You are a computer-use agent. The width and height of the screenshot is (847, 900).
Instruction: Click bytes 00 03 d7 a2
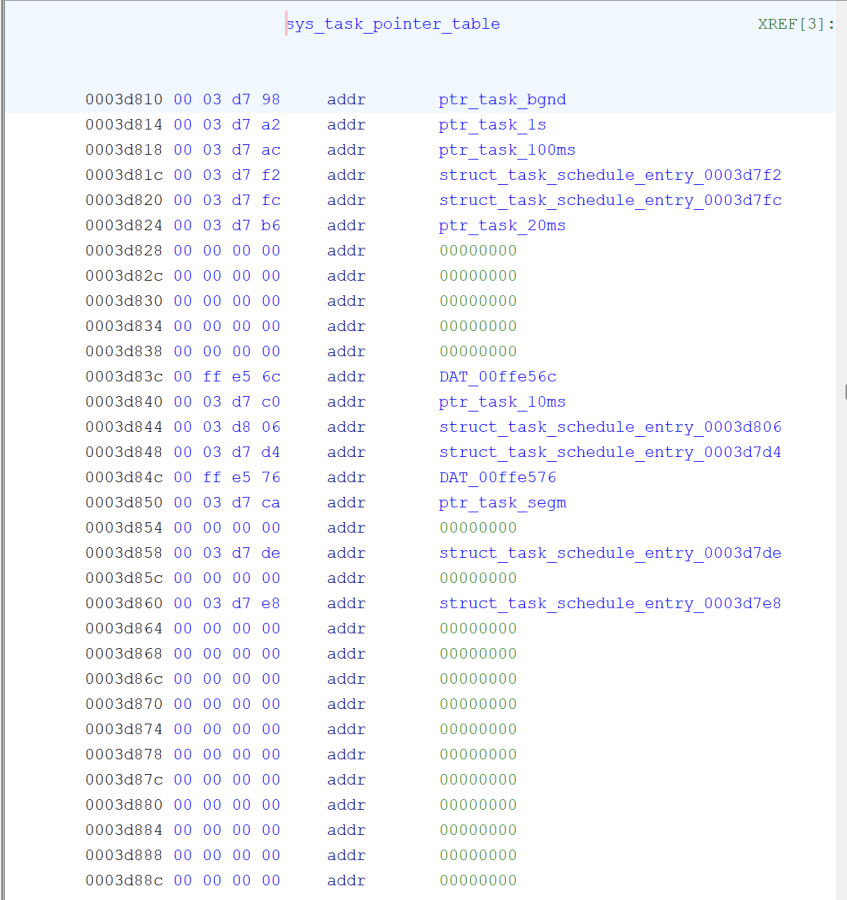point(227,125)
